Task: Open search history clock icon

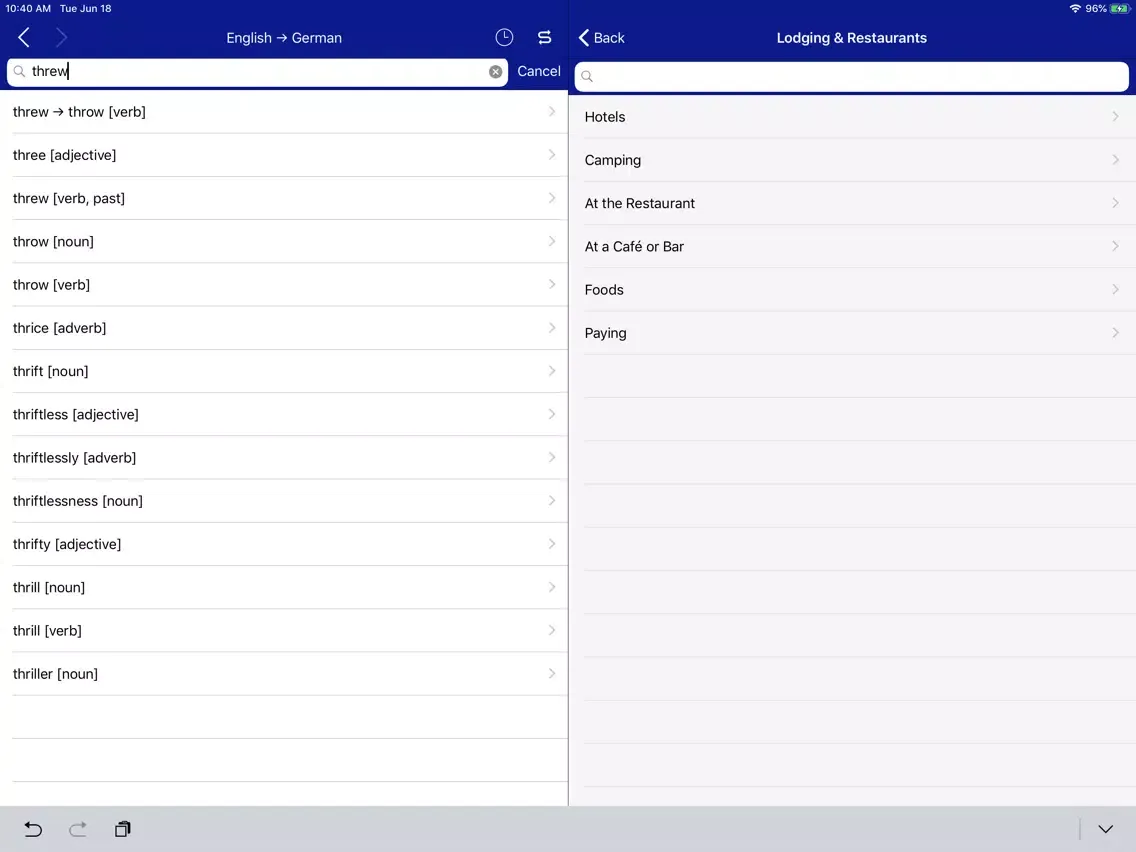Action: pos(504,38)
